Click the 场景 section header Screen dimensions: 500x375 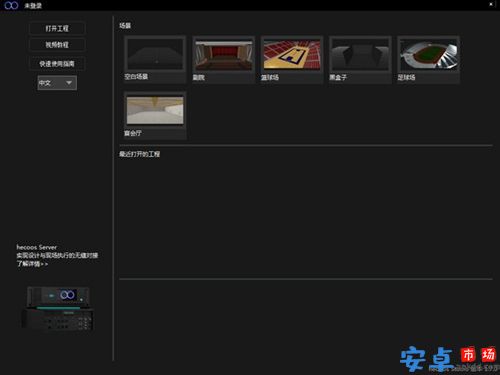coord(125,26)
